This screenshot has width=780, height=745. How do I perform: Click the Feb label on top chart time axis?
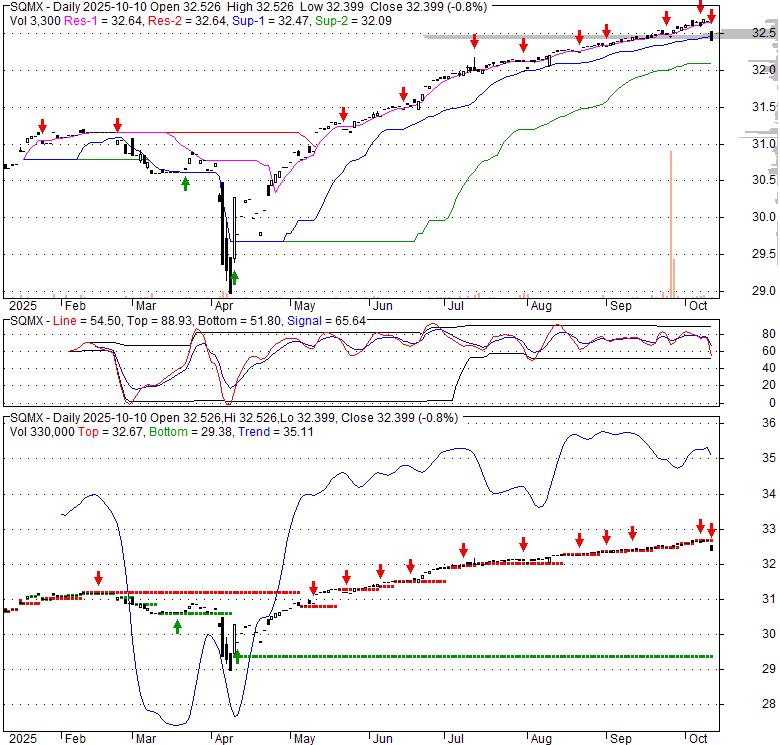(75, 306)
